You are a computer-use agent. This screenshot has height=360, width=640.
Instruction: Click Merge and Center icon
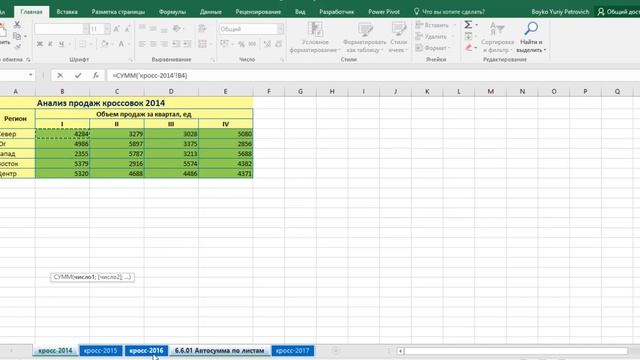coord(202,44)
